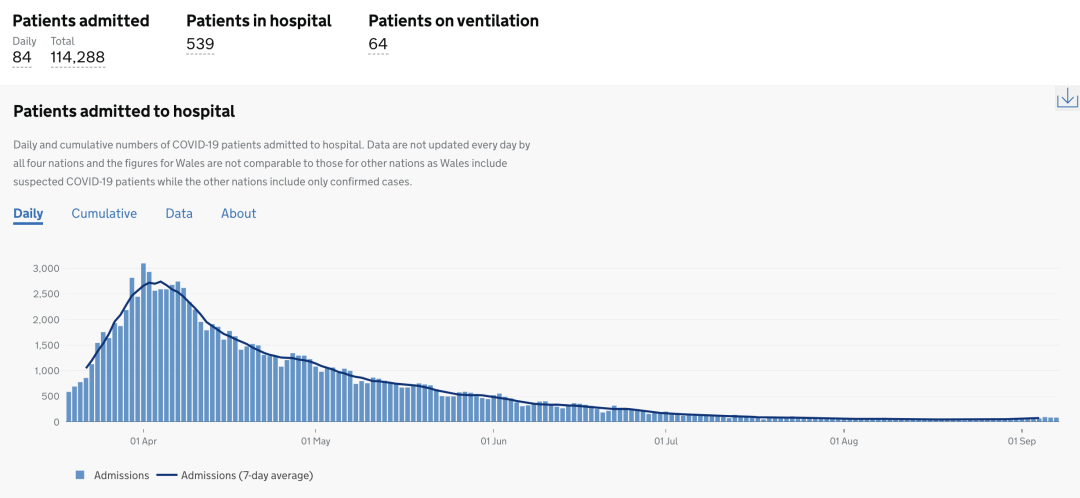This screenshot has height=498, width=1080.
Task: Click the patients in hospital value 539
Action: coord(200,44)
